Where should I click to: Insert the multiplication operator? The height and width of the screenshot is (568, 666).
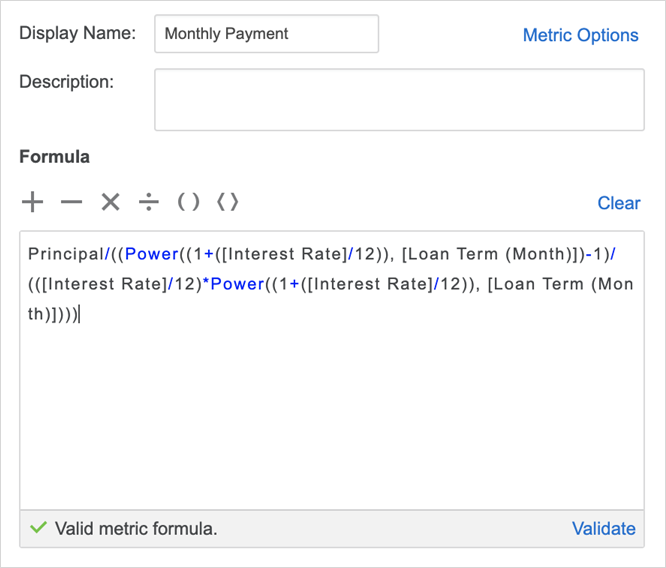tap(110, 203)
